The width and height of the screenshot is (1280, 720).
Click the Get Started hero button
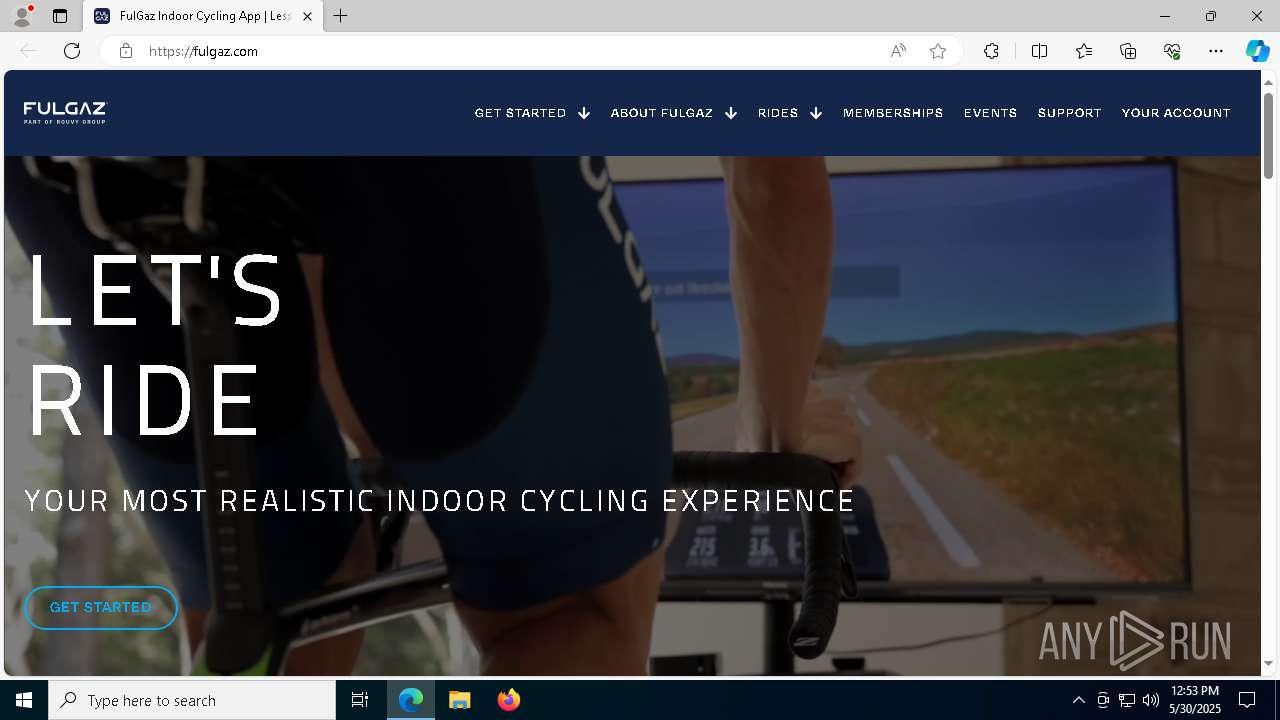pos(101,607)
